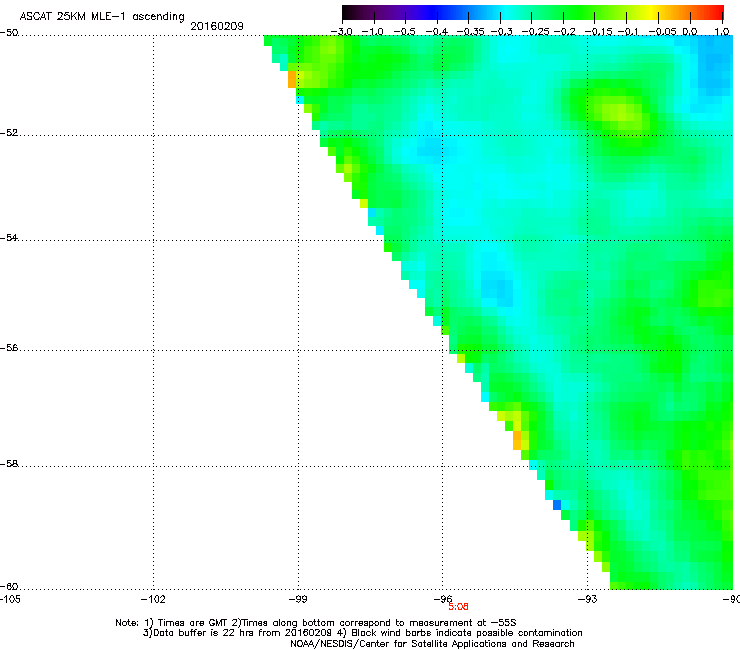This screenshot has width=740, height=650.
Task: Click the -56 latitude axis label
Action: click(9, 348)
